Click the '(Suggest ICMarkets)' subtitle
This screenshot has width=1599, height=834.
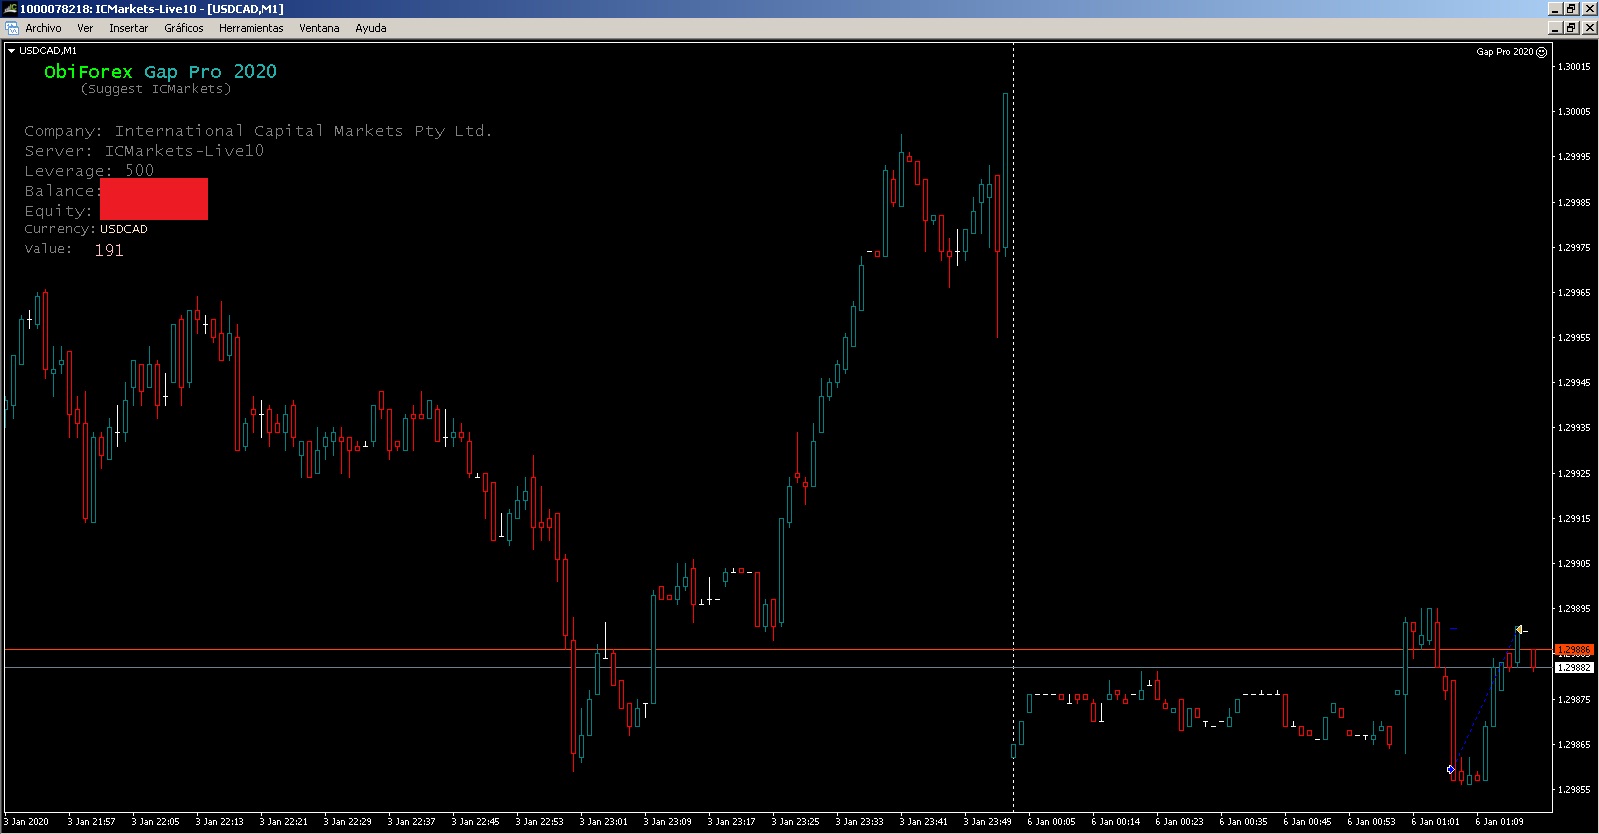coord(156,89)
